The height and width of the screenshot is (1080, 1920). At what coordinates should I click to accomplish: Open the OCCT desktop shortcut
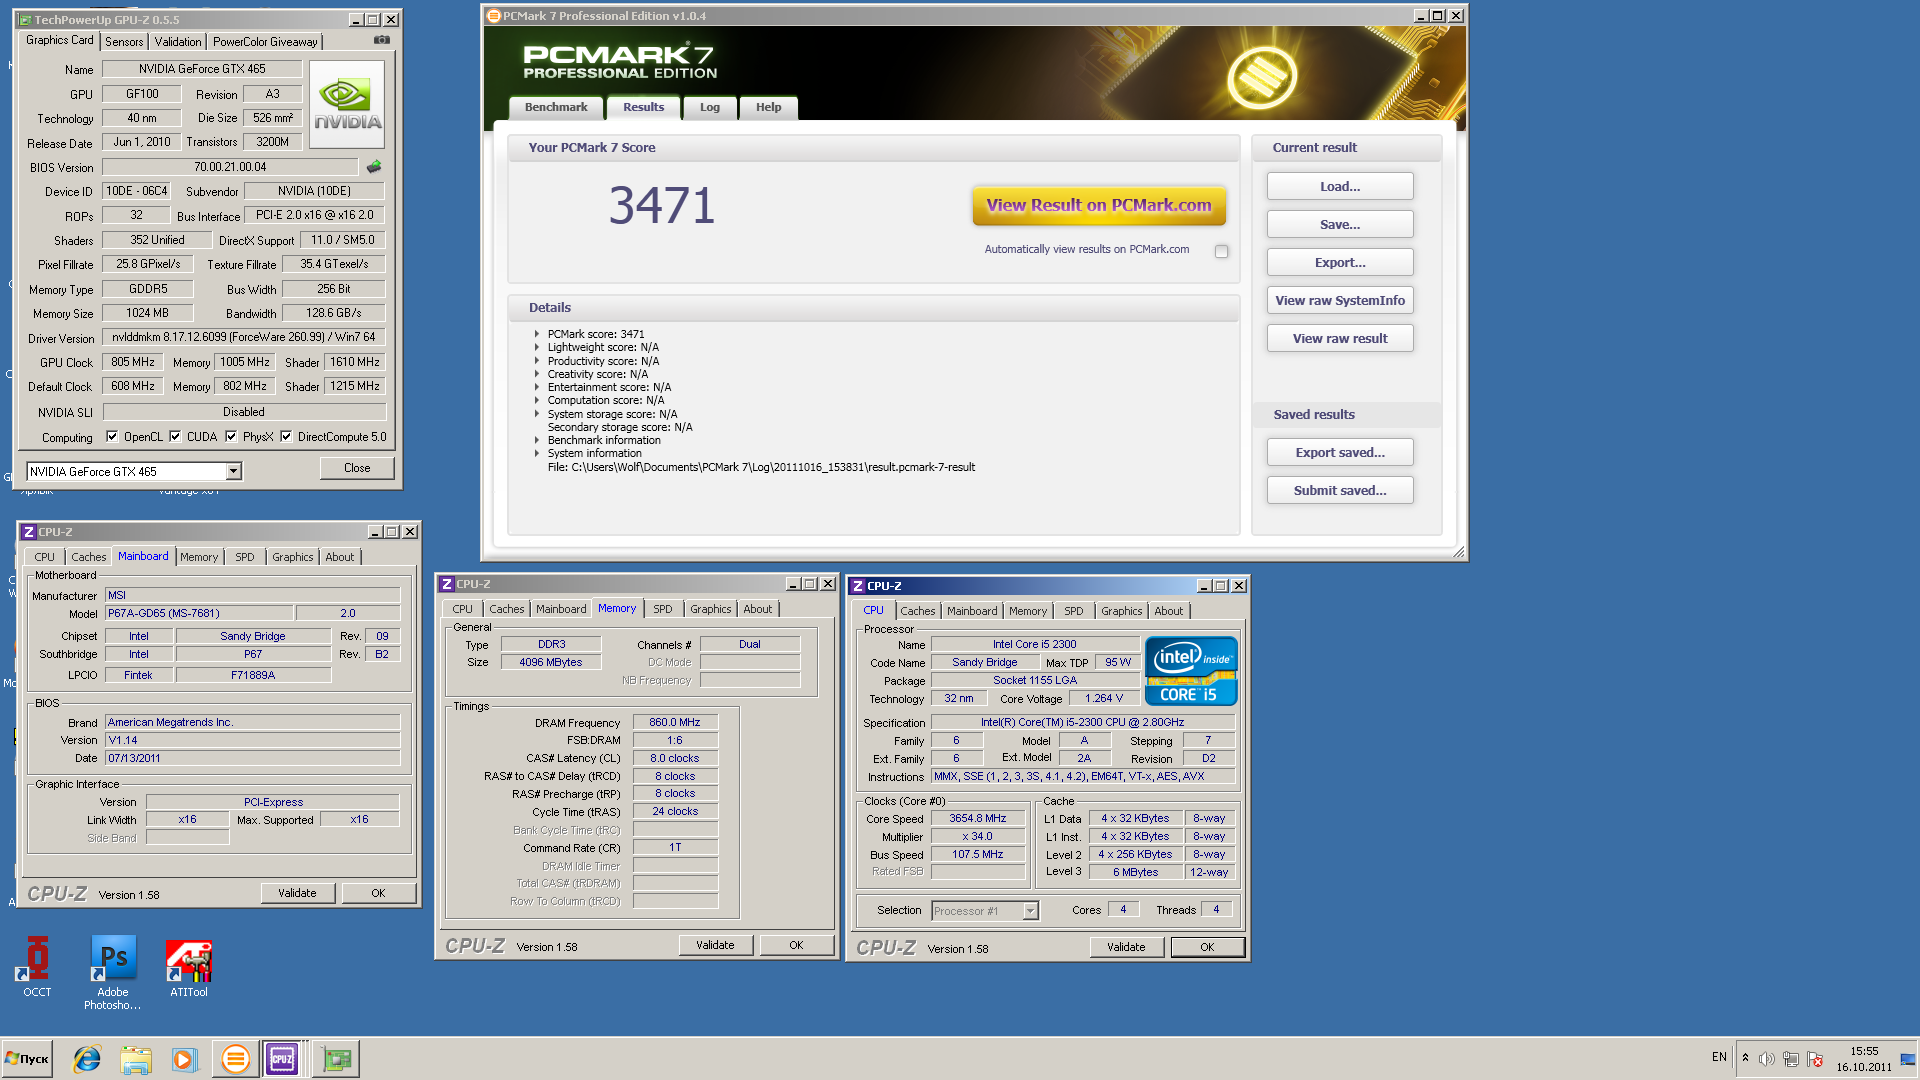37,966
